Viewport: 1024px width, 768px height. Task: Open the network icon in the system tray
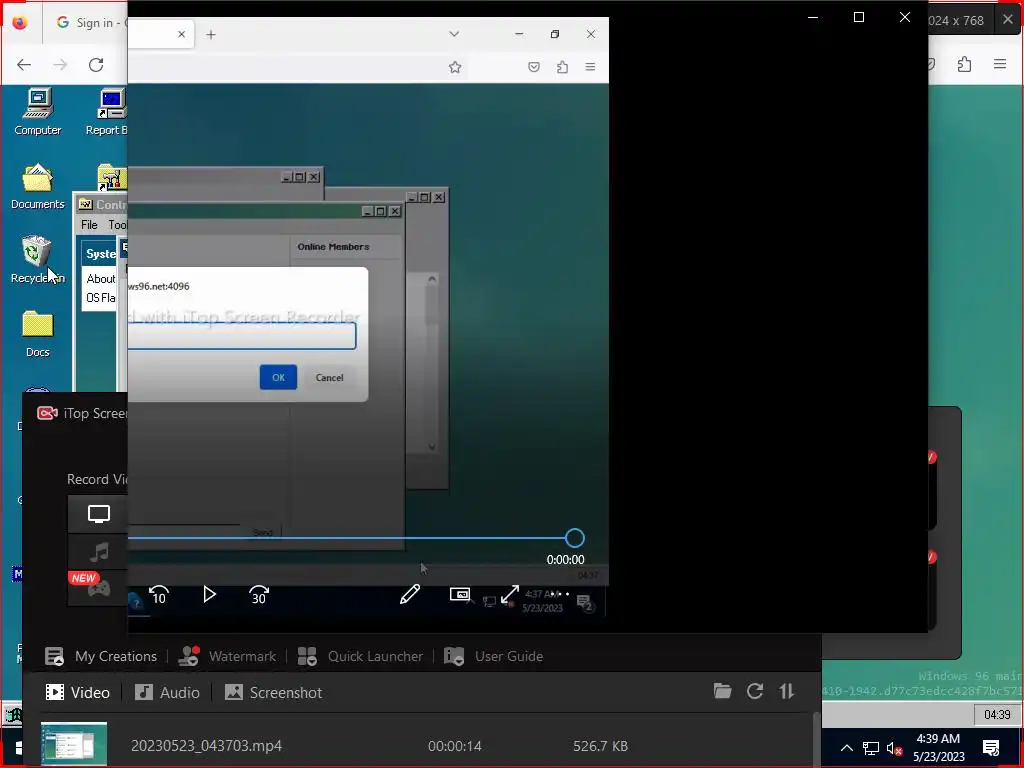[871, 748]
